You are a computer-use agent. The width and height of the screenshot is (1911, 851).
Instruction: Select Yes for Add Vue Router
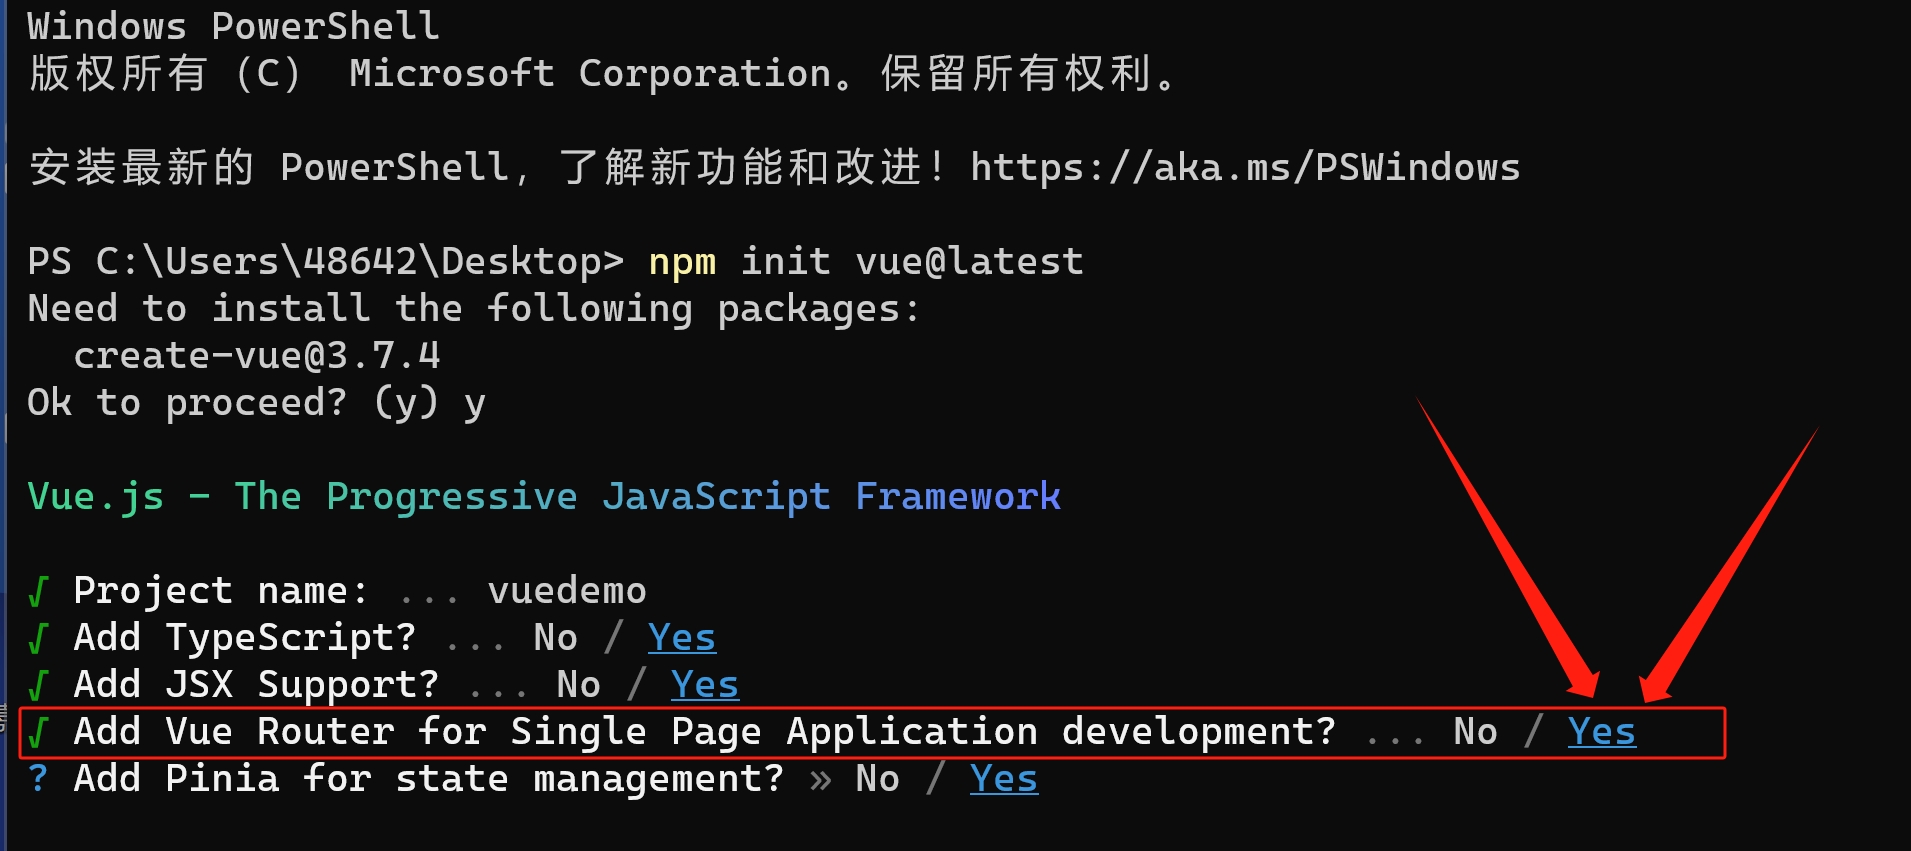point(1601,732)
